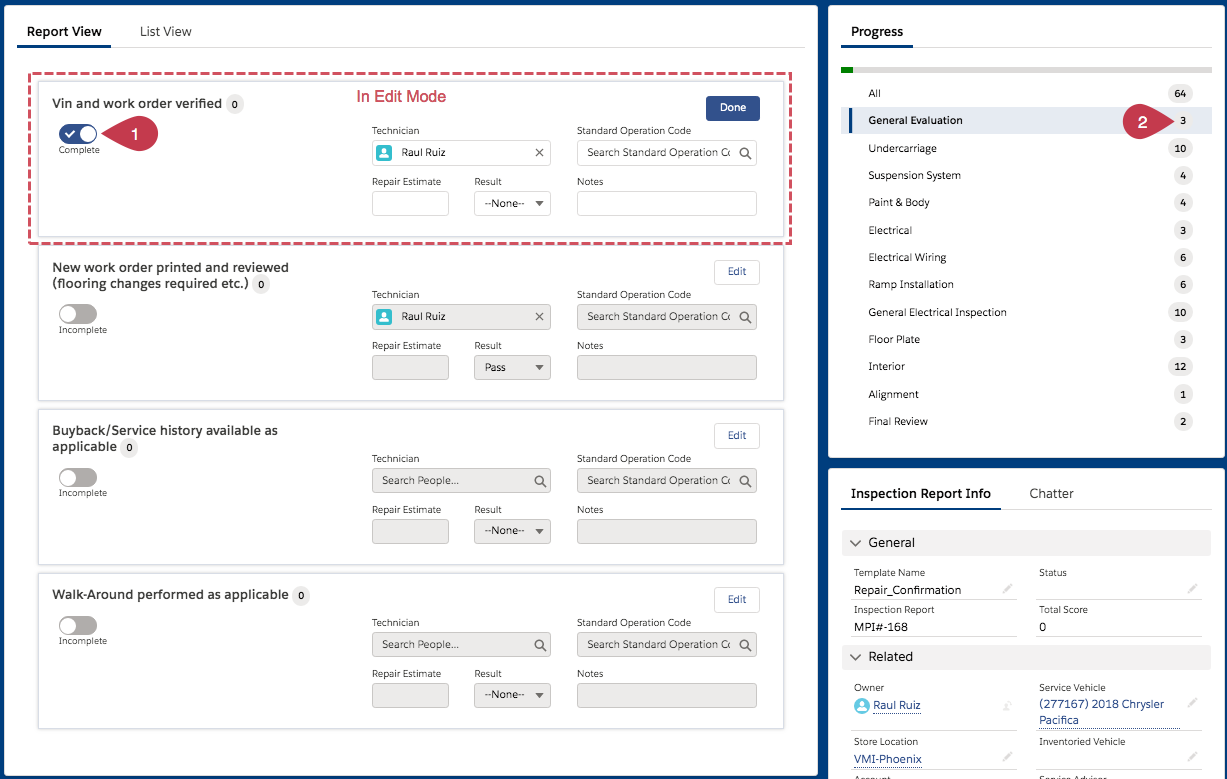The height and width of the screenshot is (779, 1227).
Task: Collapse the General section
Action: 856,543
